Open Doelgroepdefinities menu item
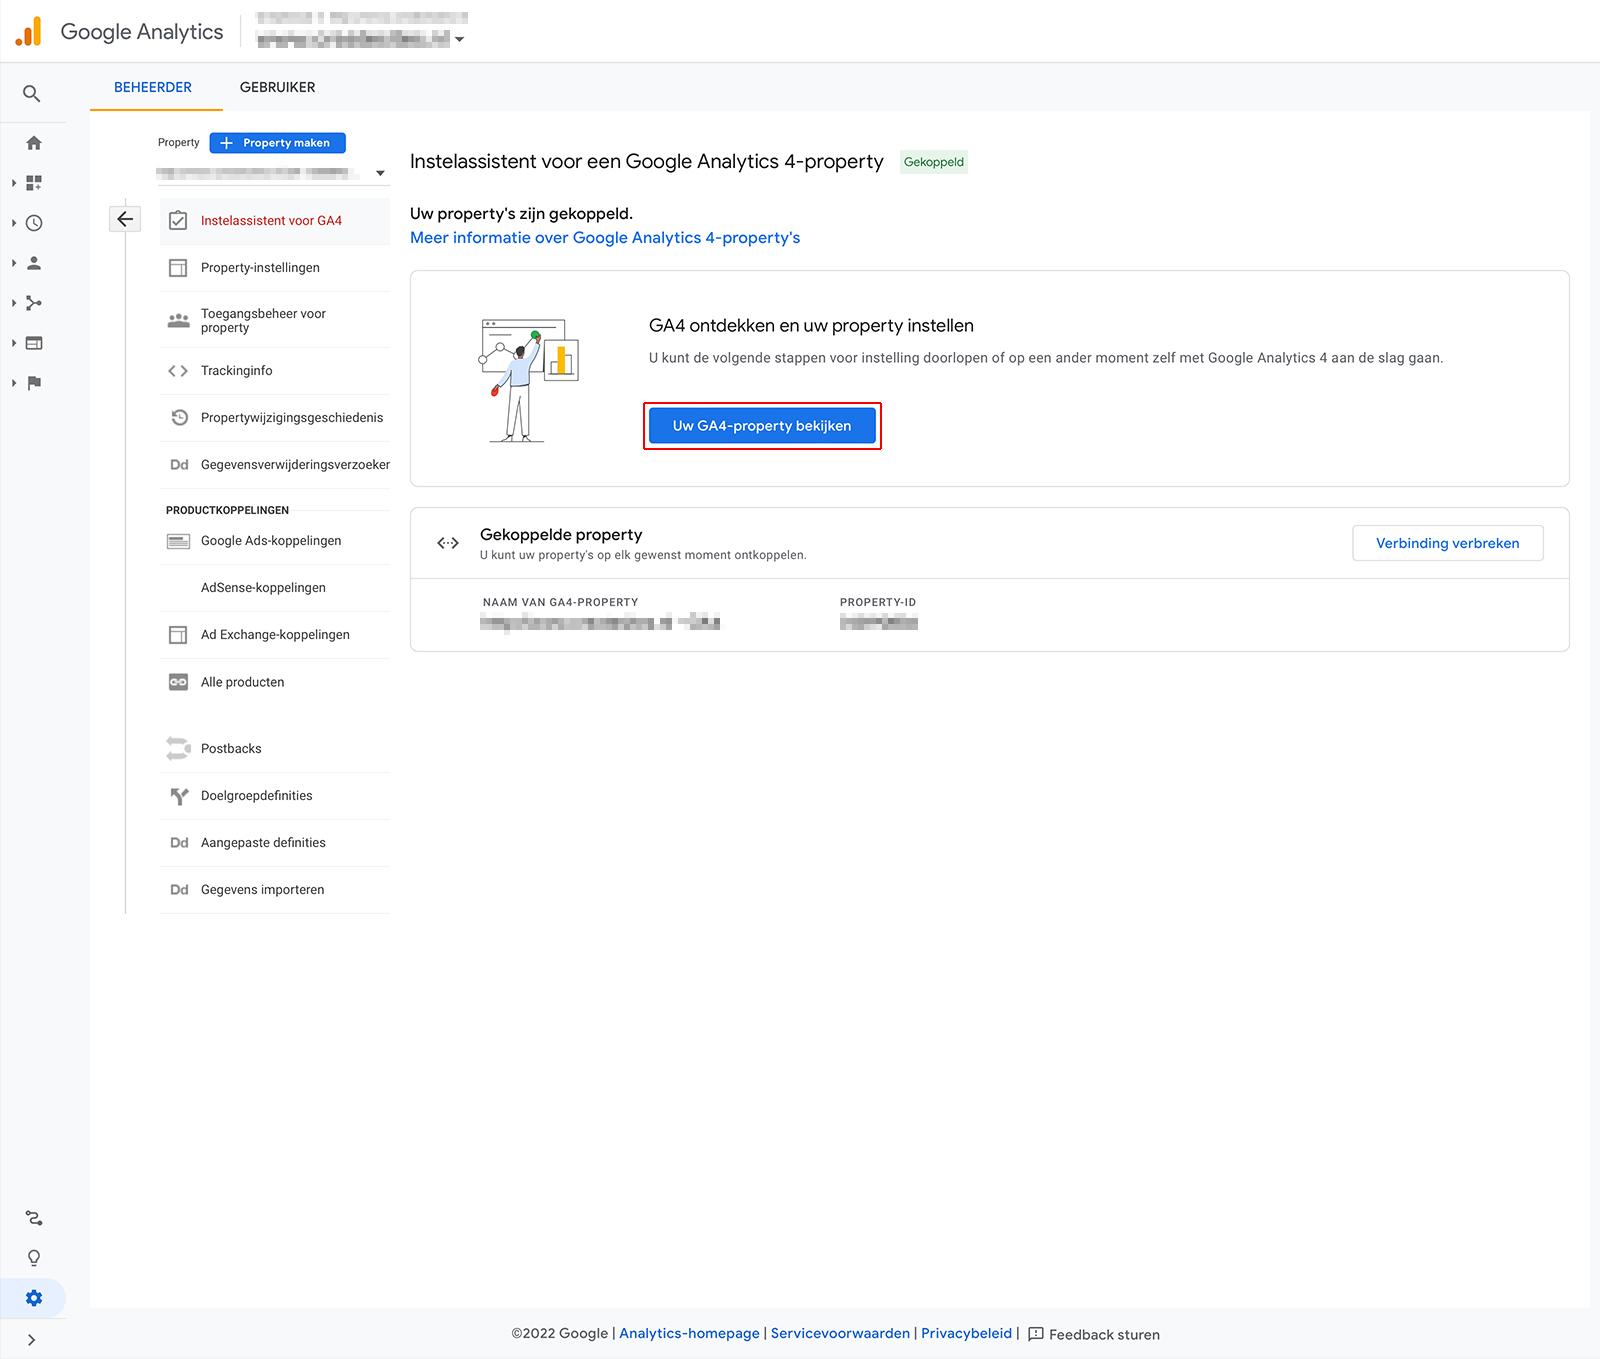Viewport: 1600px width, 1359px height. point(275,796)
